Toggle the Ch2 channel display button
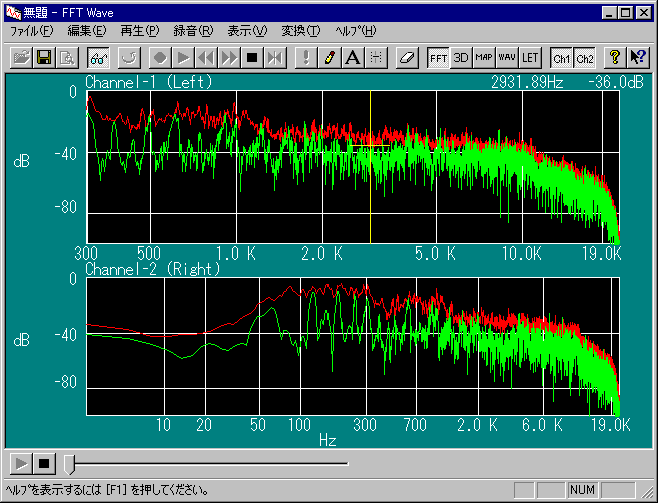This screenshot has height=503, width=658. tap(585, 57)
